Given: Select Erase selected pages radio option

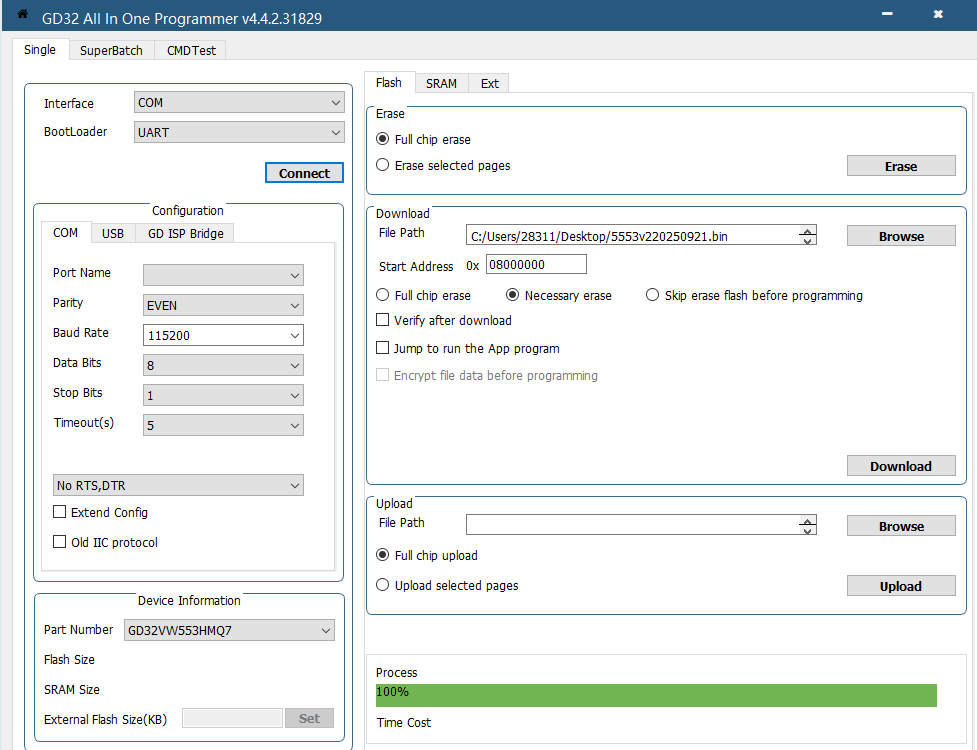Looking at the screenshot, I should [x=383, y=164].
